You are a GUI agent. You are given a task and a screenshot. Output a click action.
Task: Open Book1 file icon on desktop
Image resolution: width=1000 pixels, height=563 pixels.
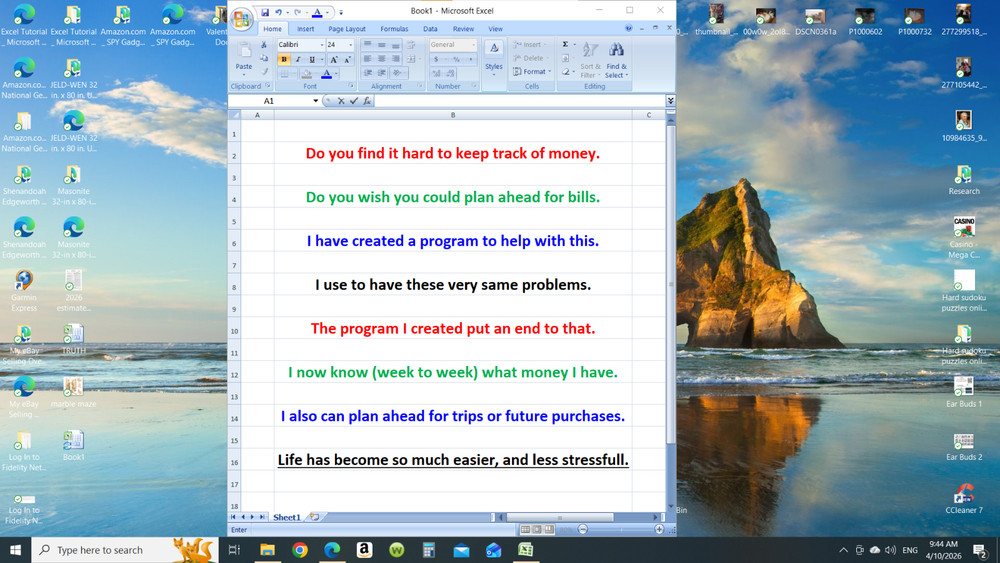click(x=73, y=446)
